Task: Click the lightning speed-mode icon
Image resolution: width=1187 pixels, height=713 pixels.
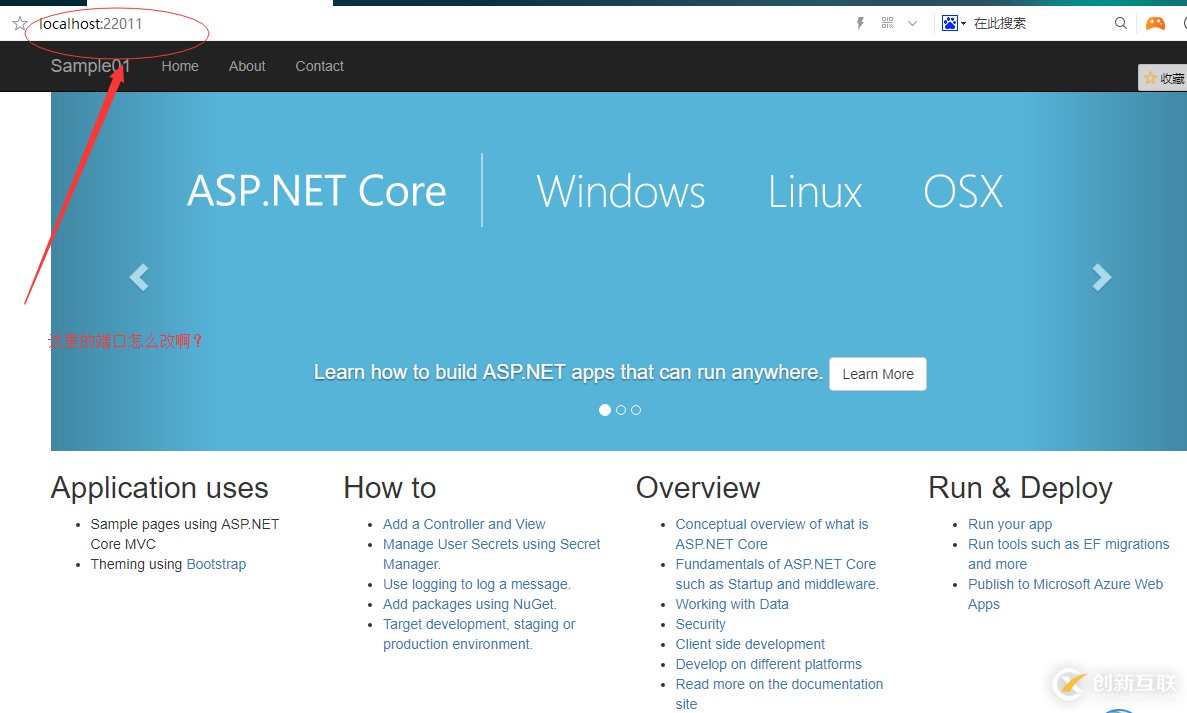Action: (x=860, y=23)
